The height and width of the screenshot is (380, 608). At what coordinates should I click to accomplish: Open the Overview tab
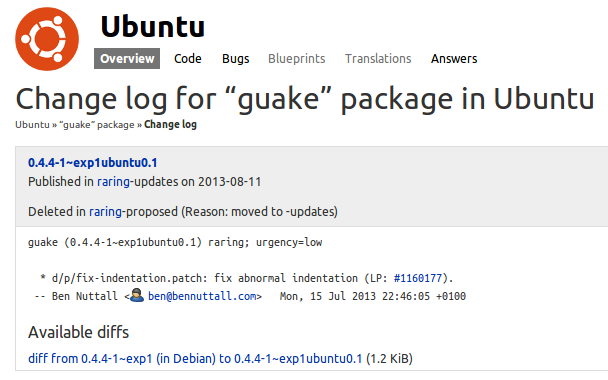pos(127,59)
